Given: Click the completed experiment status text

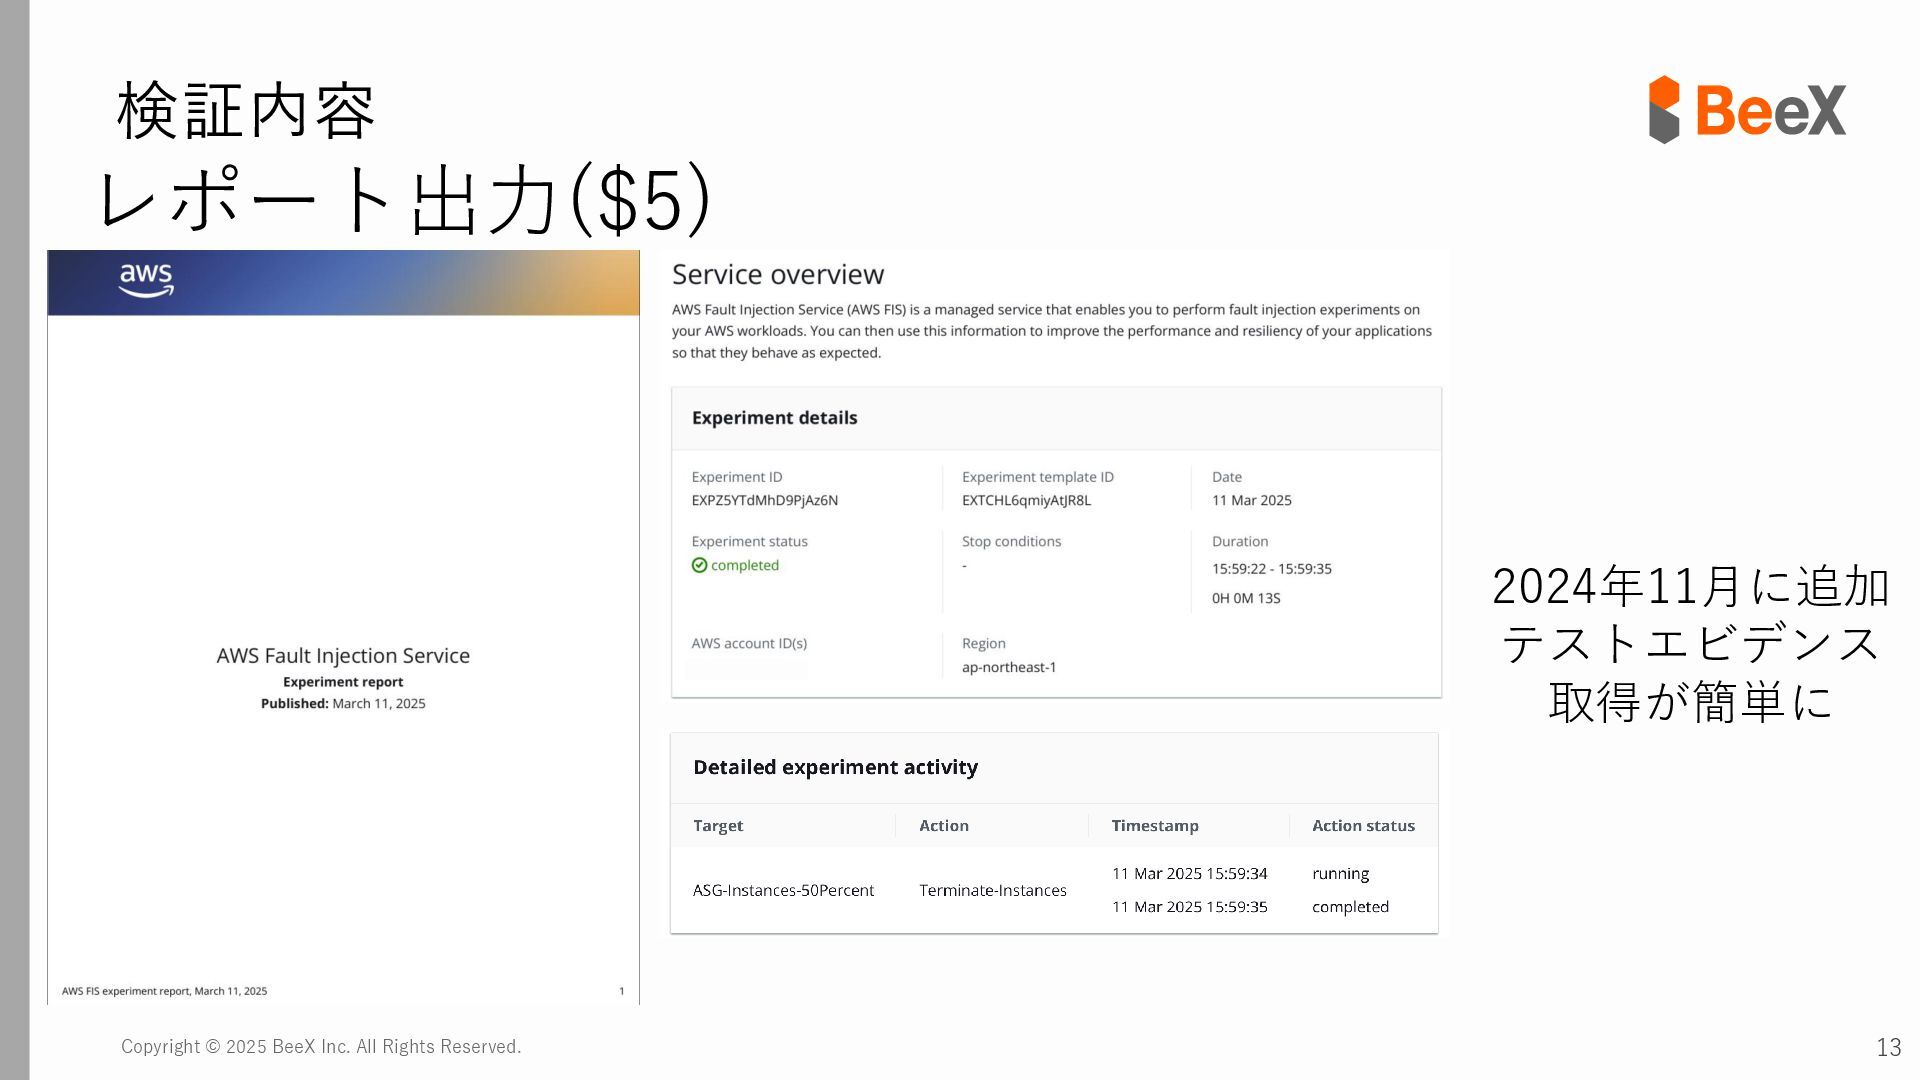Looking at the screenshot, I should pos(745,565).
